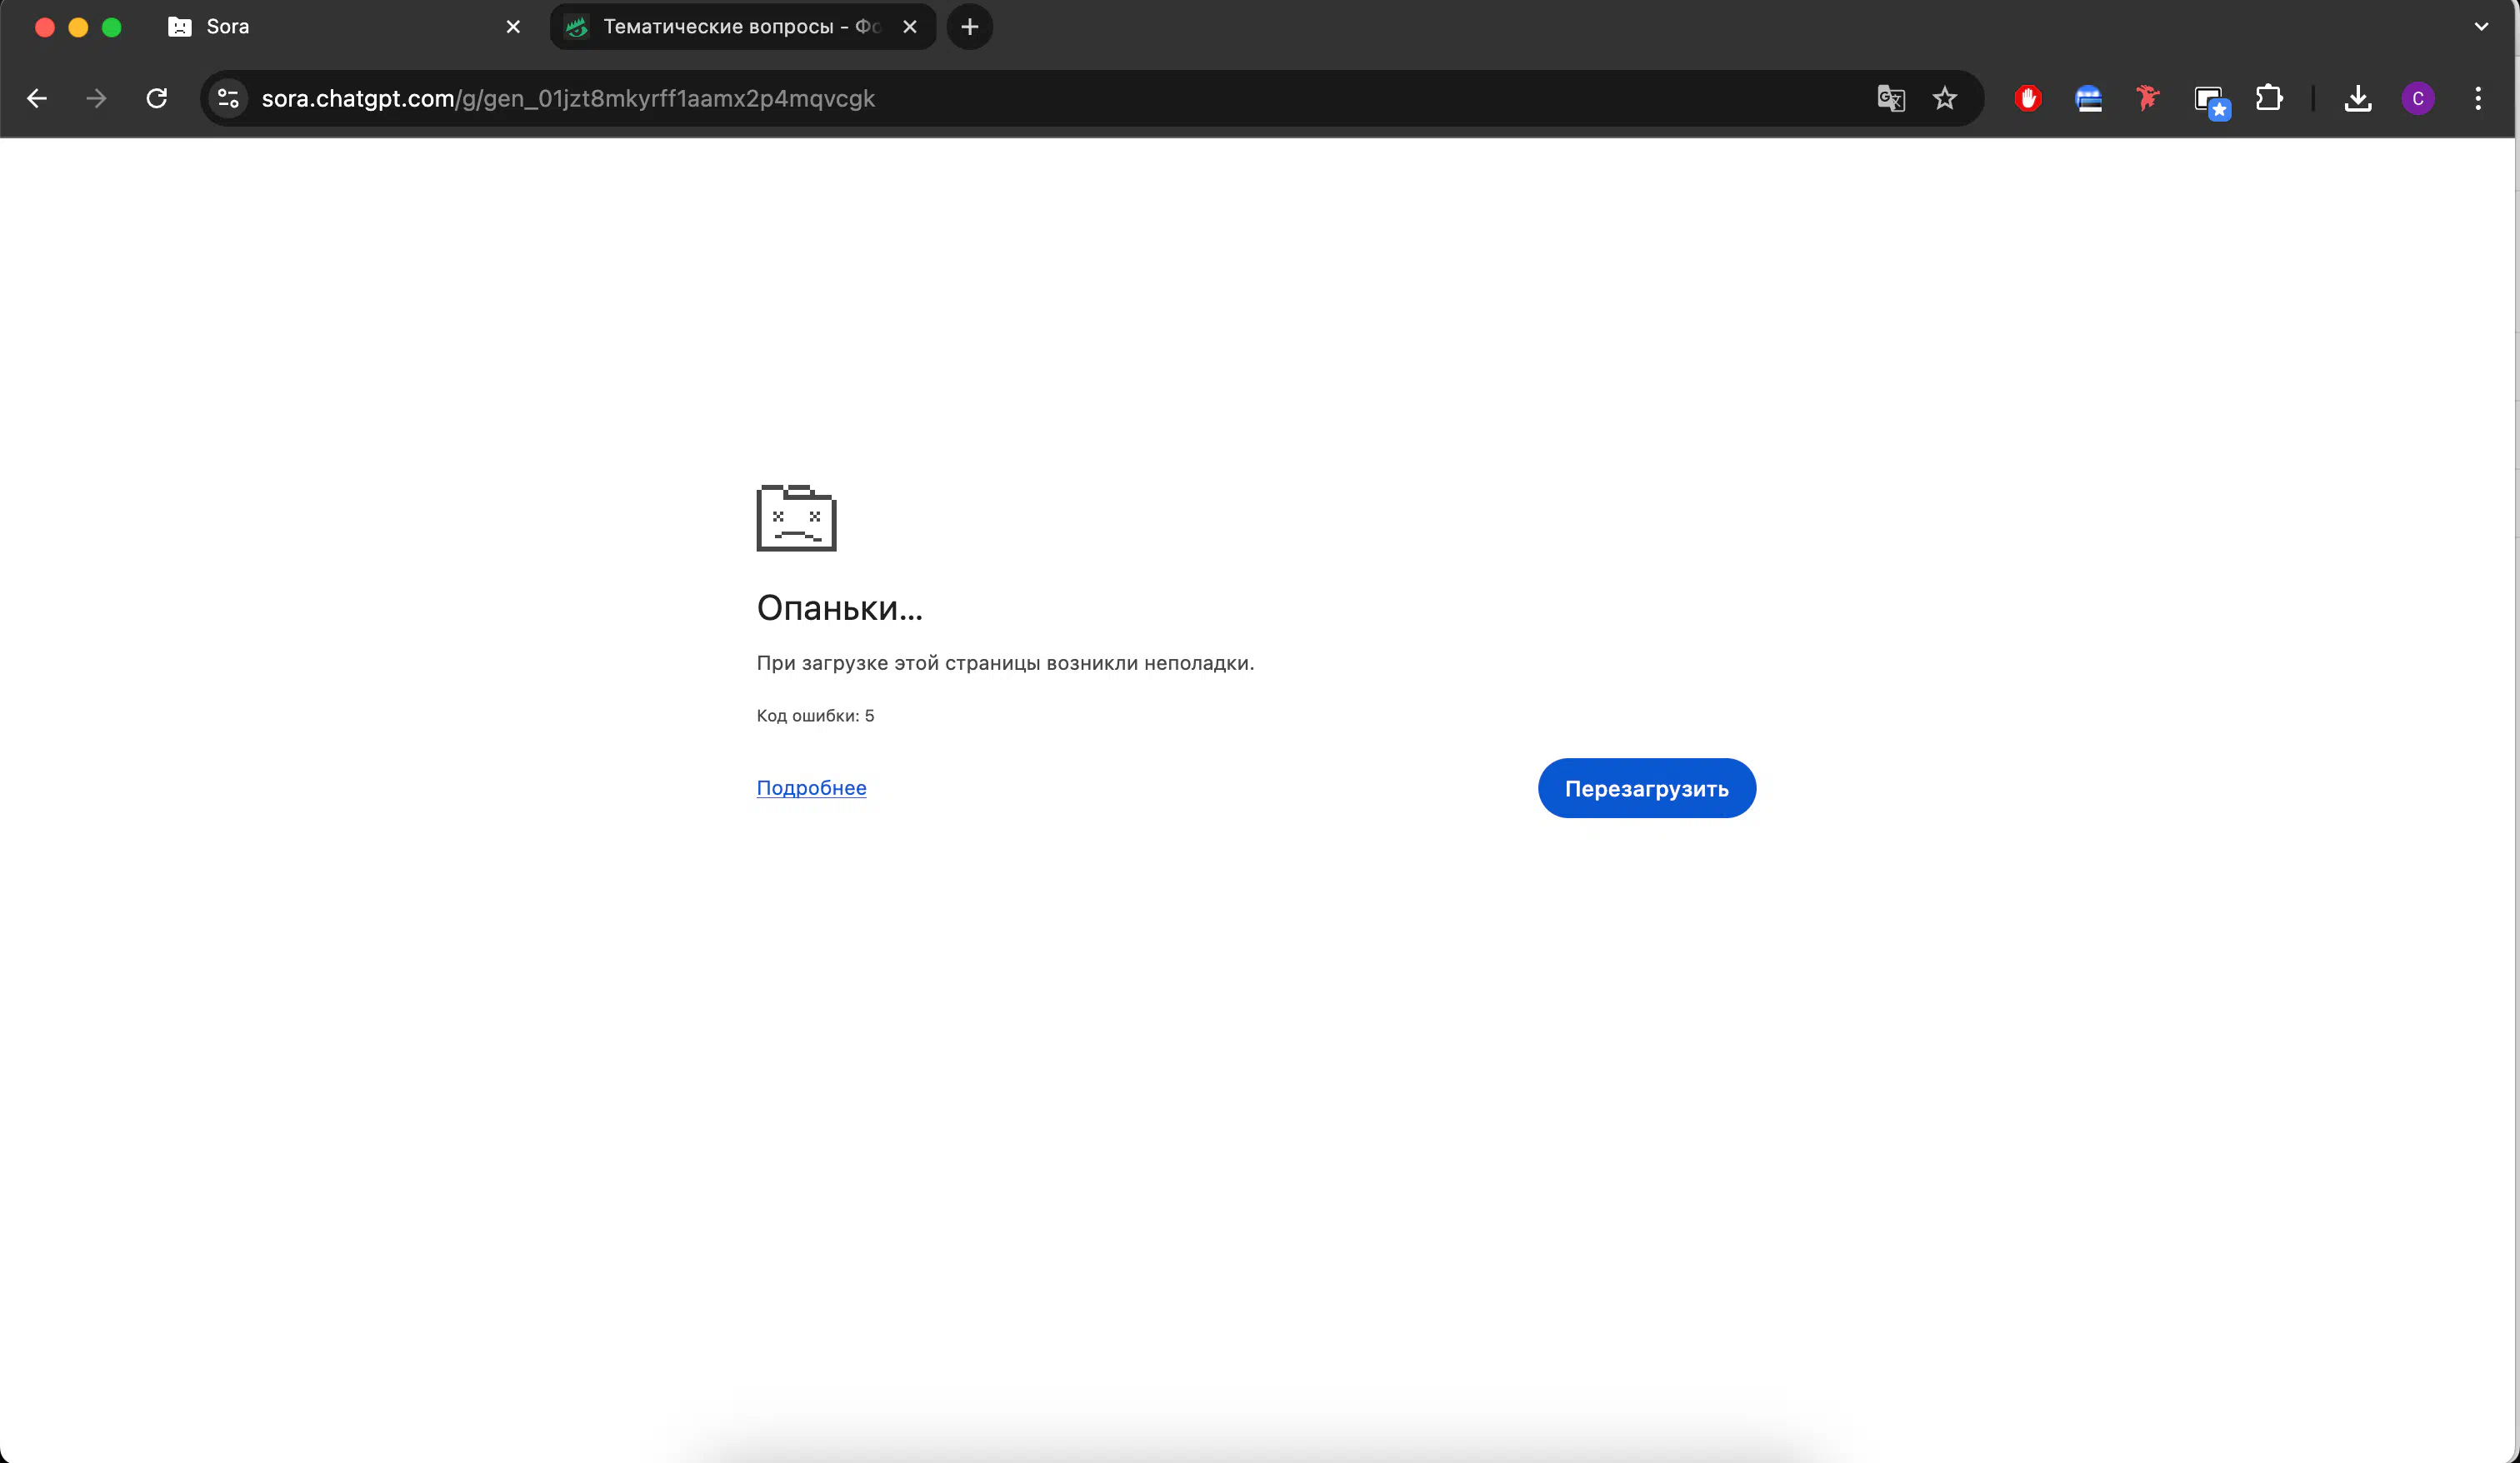
Task: Open Chrome three-dot menu
Action: pos(2477,98)
